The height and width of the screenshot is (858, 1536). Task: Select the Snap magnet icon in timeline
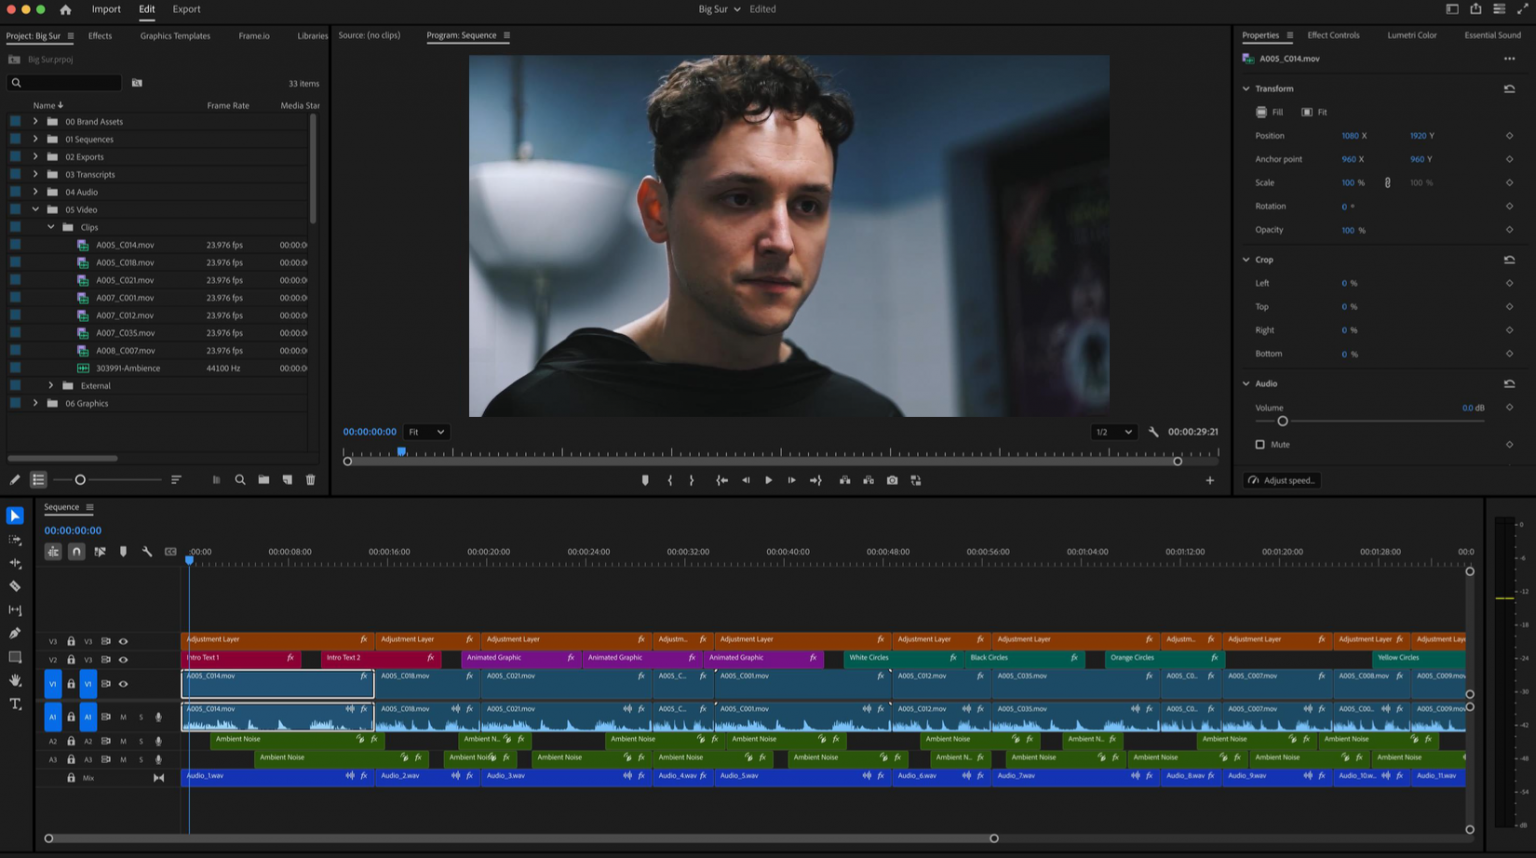(x=76, y=551)
